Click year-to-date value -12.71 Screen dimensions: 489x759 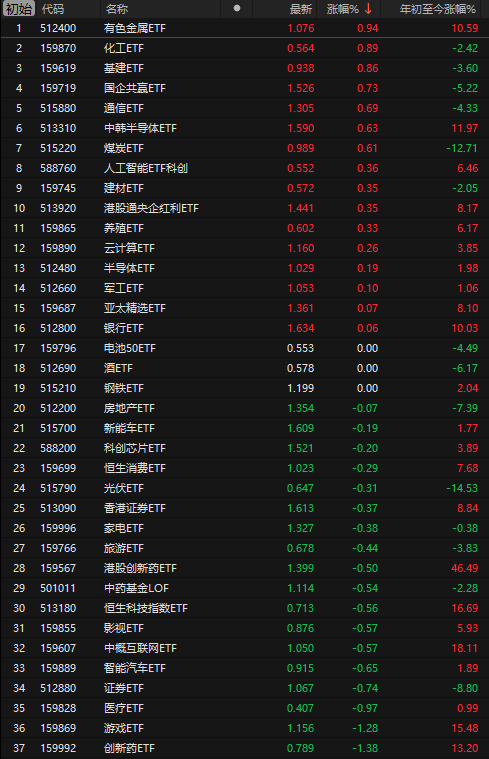coord(462,148)
